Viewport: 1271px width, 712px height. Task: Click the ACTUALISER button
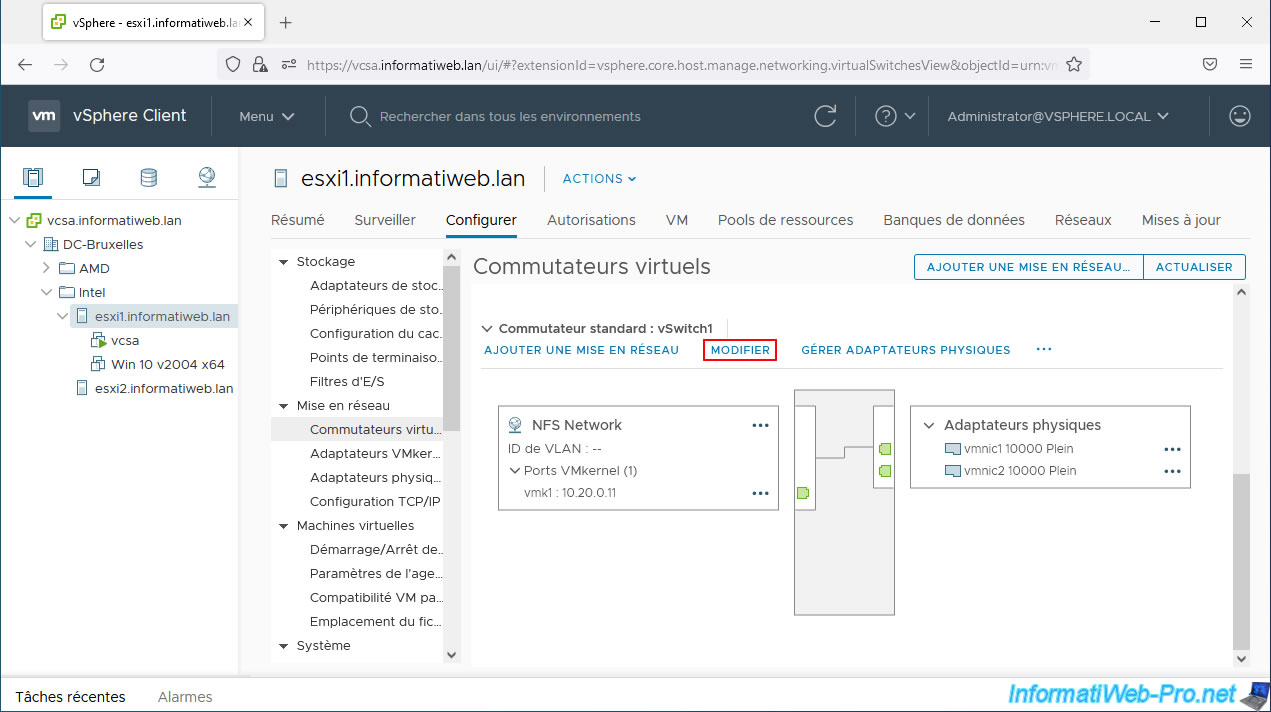pos(1194,267)
